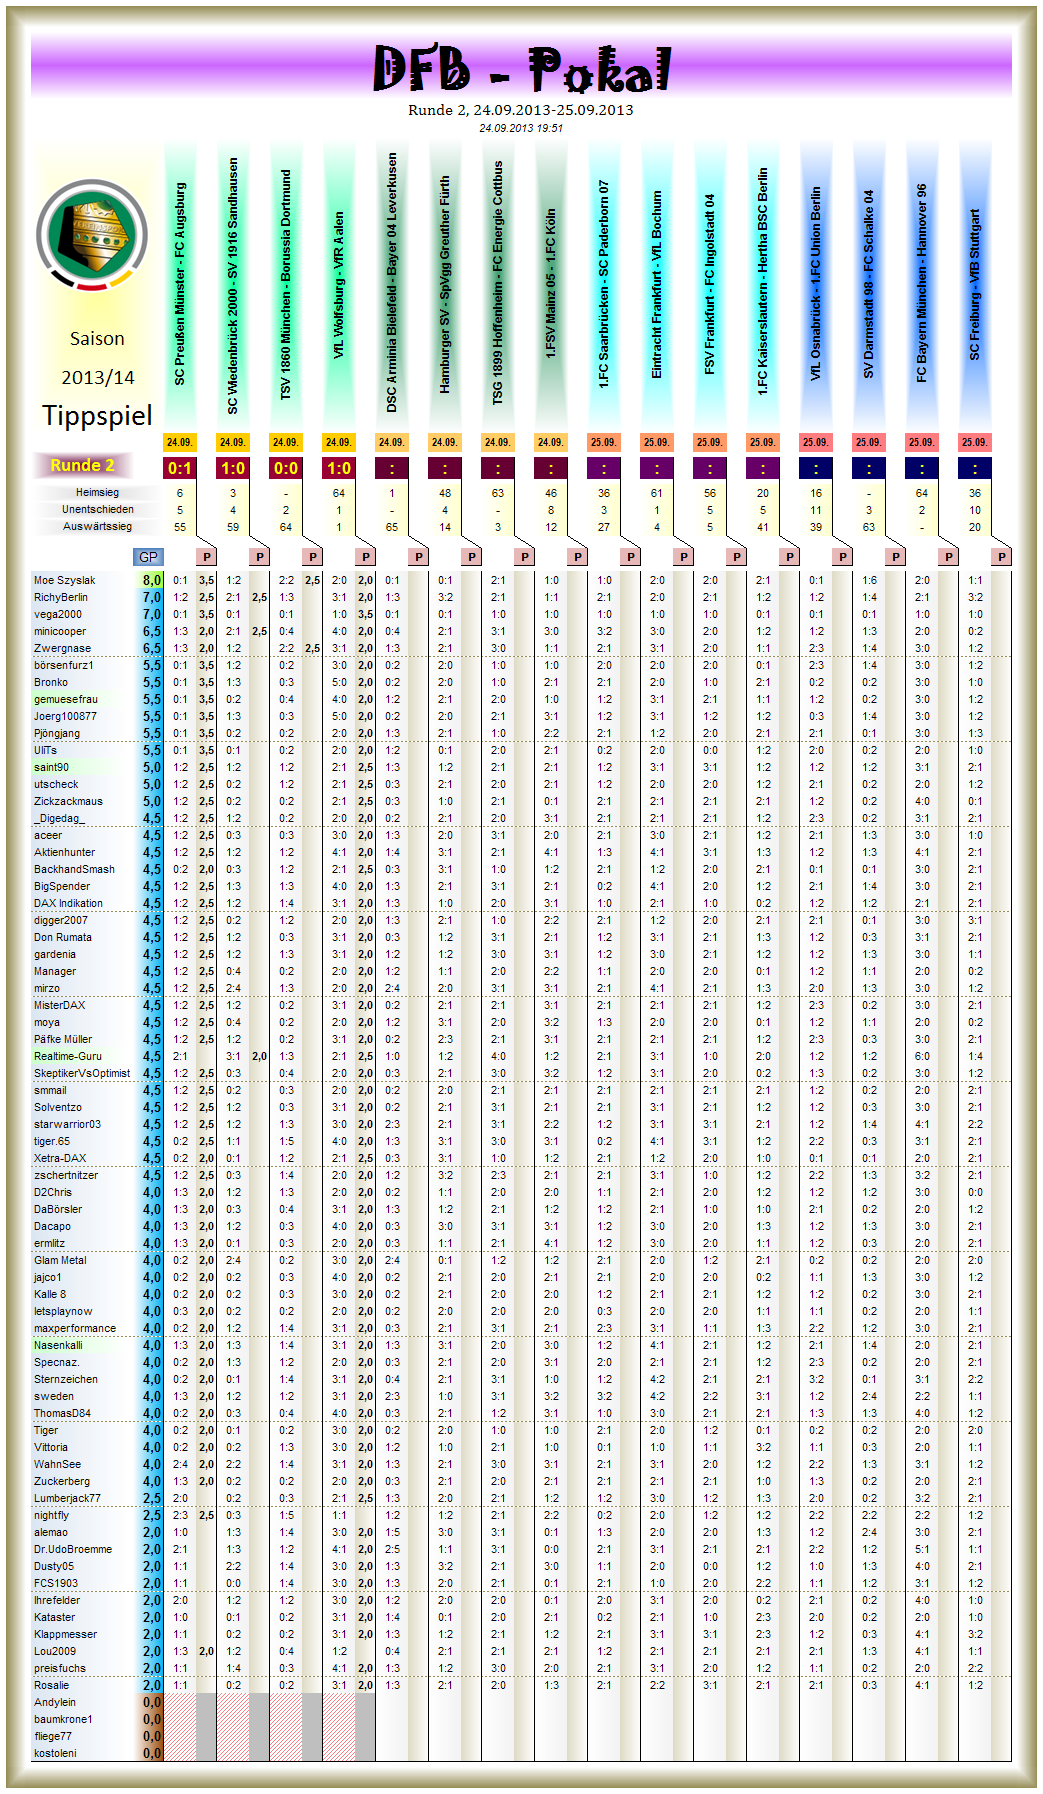
Task: Select player name starwarrior03
Action: tap(67, 1124)
